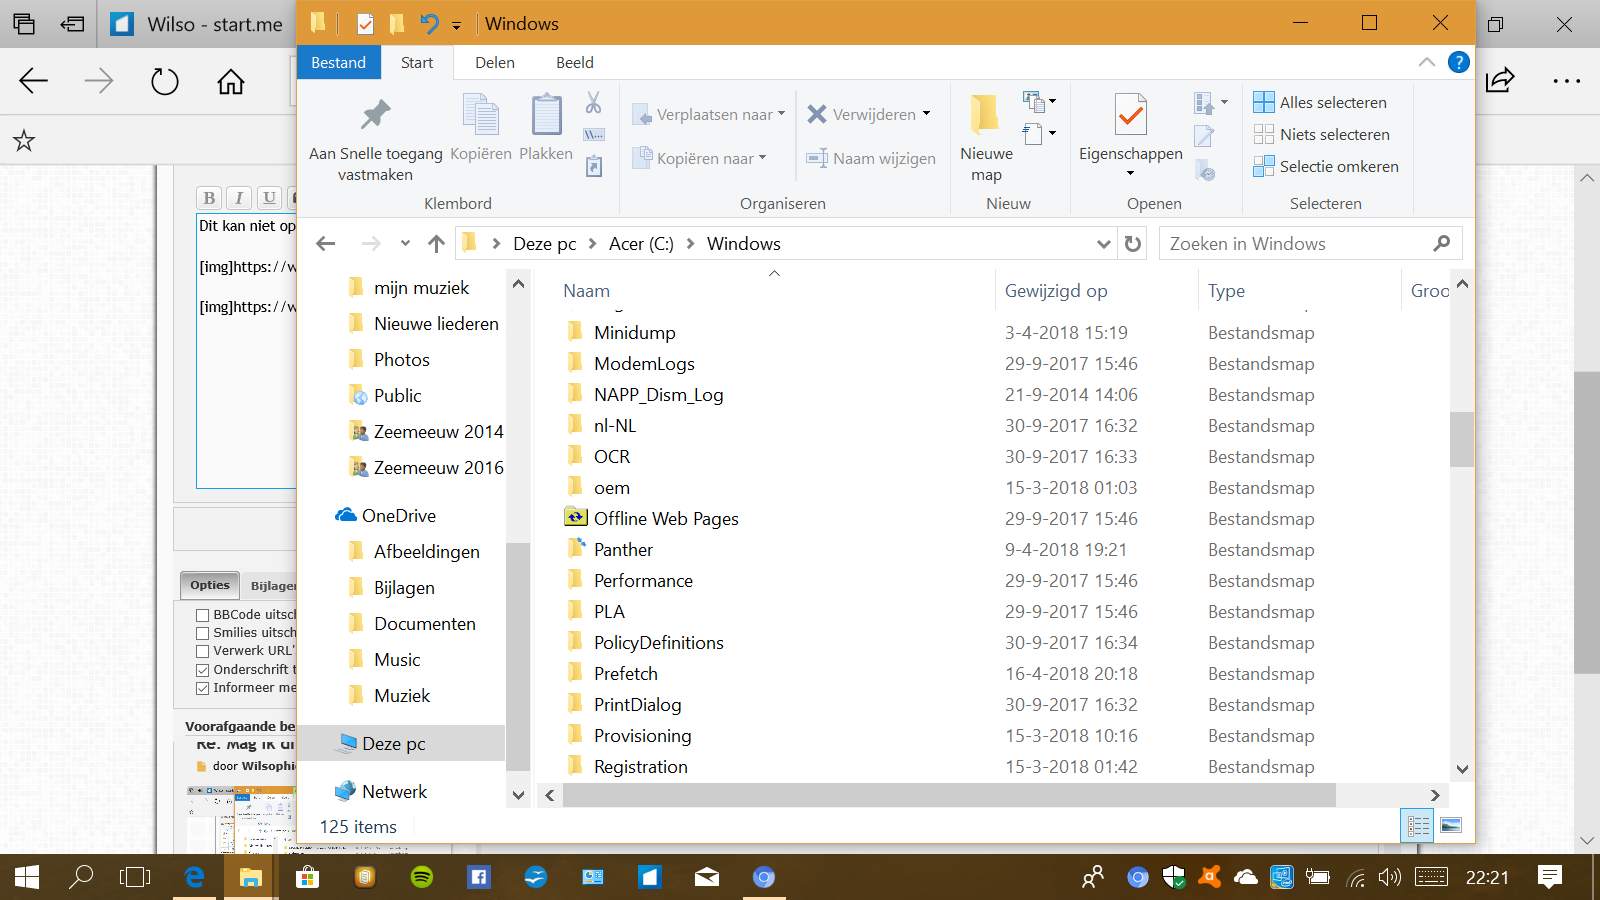Screen dimensions: 1600x900
Task: Click the Bold B button in forum editor
Action: 209,197
